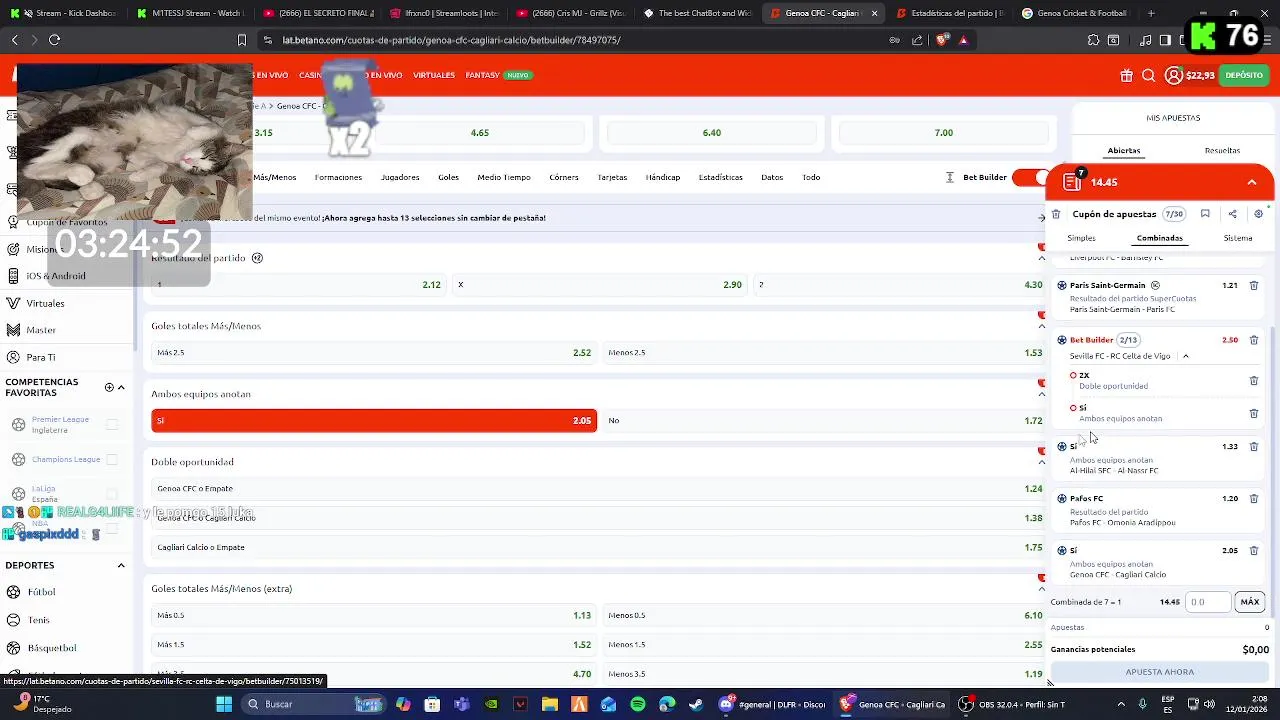This screenshot has height=720, width=1280.
Task: Toggle Paris Saint-Germain selection radio
Action: pyautogui.click(x=1062, y=285)
